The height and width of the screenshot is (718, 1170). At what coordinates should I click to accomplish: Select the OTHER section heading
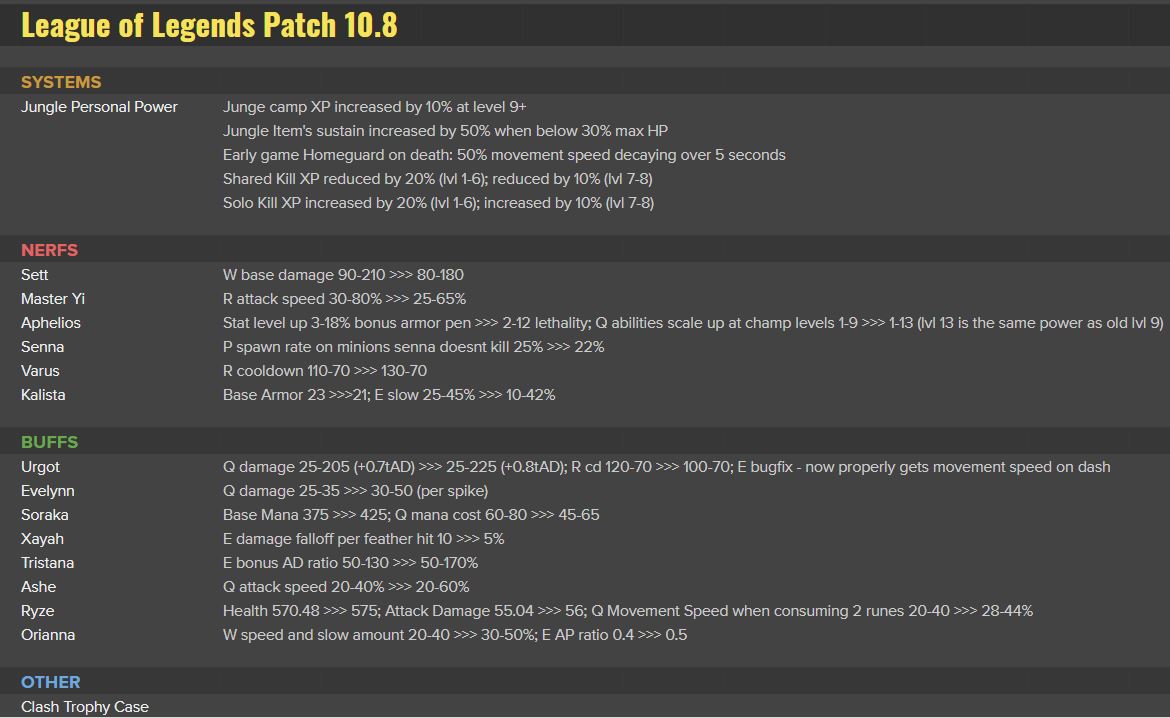(x=51, y=682)
